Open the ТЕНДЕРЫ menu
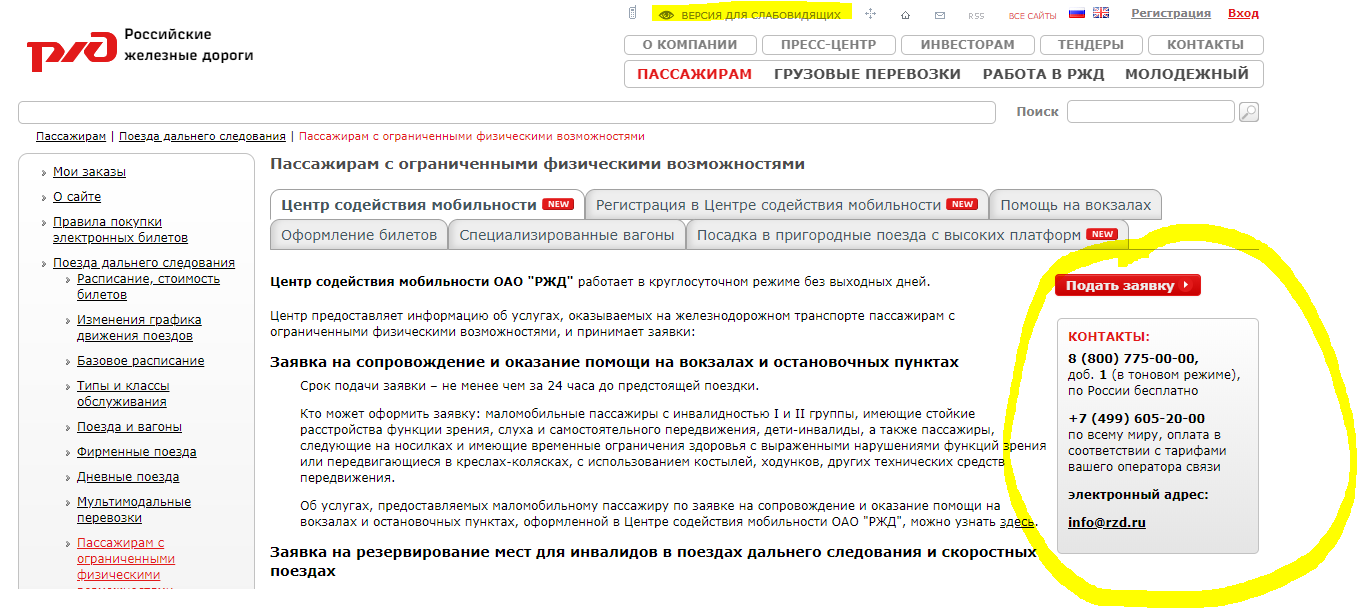The height and width of the screenshot is (608, 1357). pos(1090,45)
